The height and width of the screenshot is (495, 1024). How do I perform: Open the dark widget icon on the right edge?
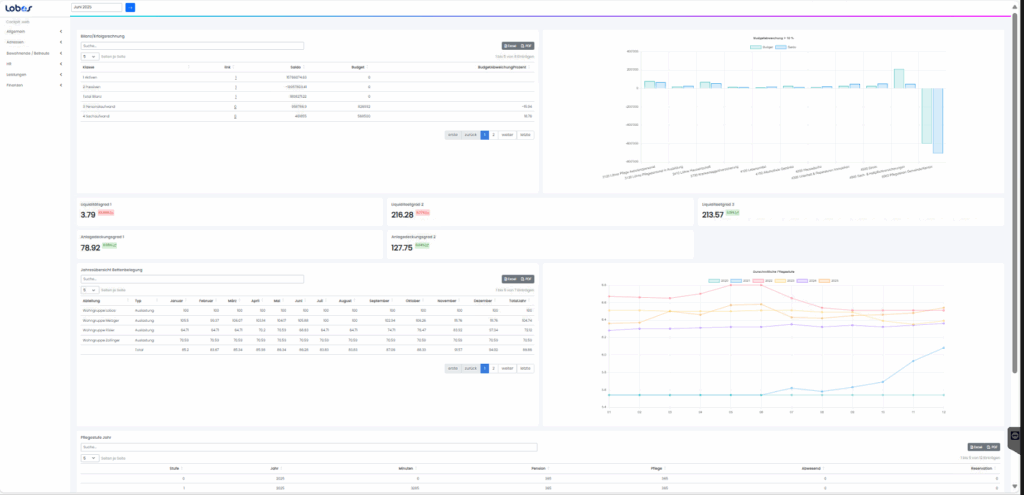pos(1014,437)
